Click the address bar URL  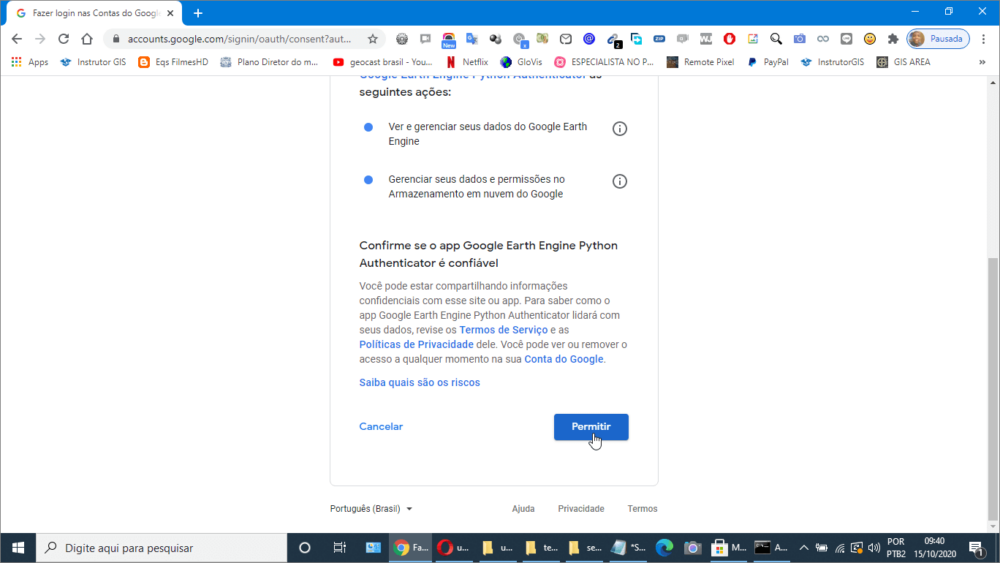pyautogui.click(x=239, y=39)
